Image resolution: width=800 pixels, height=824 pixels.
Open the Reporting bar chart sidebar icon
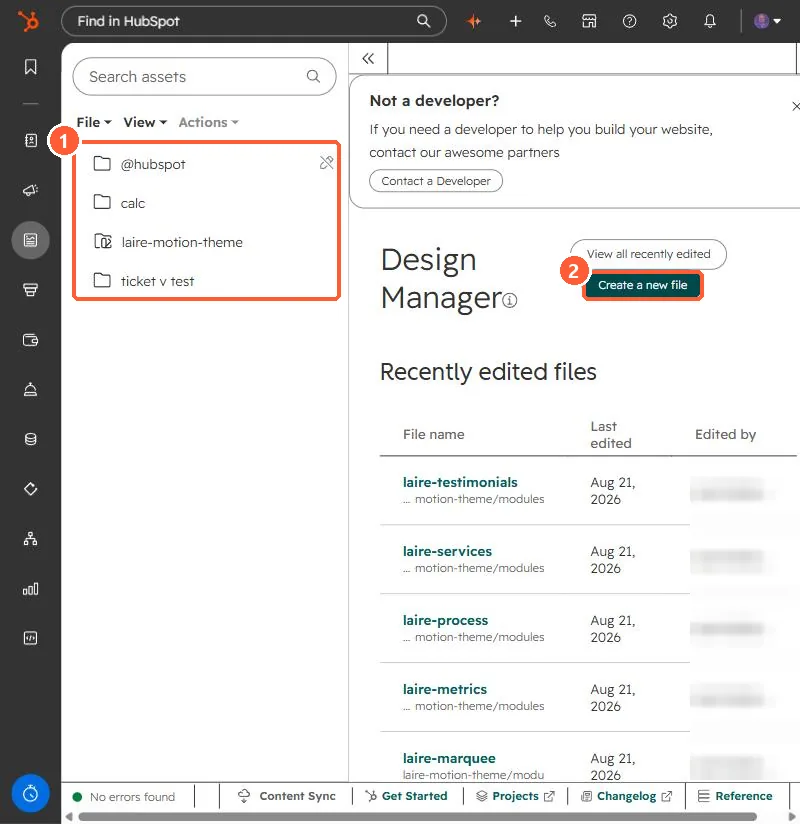(30, 589)
